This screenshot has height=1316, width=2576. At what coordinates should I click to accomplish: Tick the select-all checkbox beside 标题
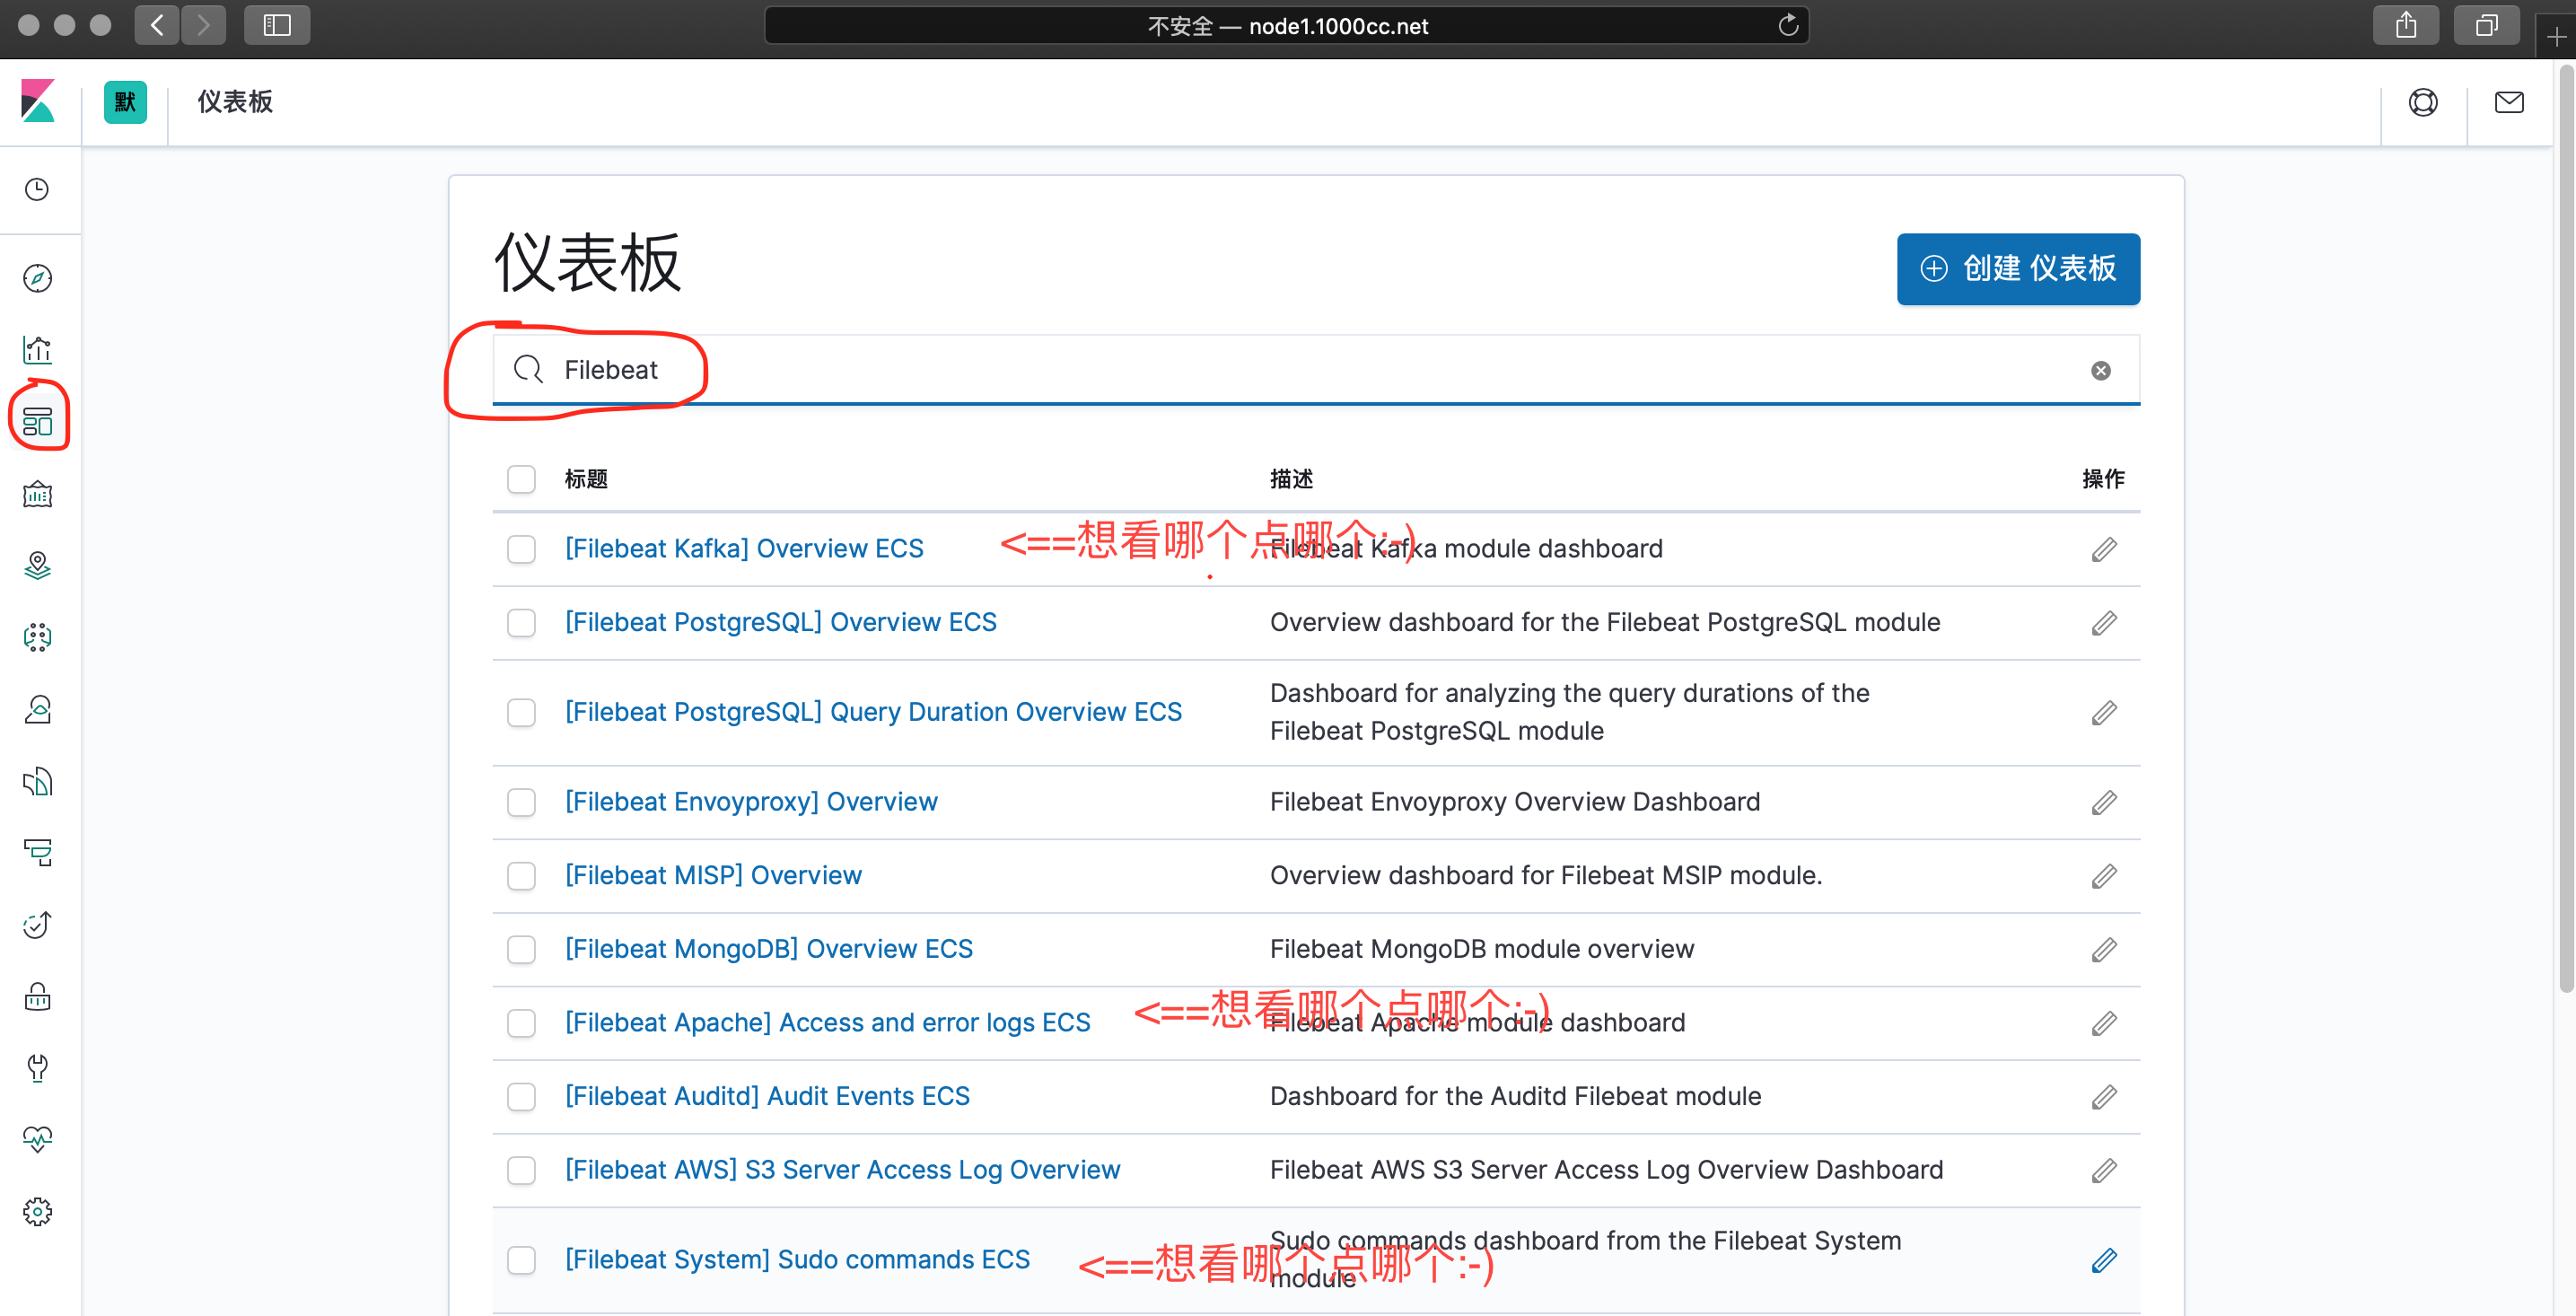[x=521, y=479]
